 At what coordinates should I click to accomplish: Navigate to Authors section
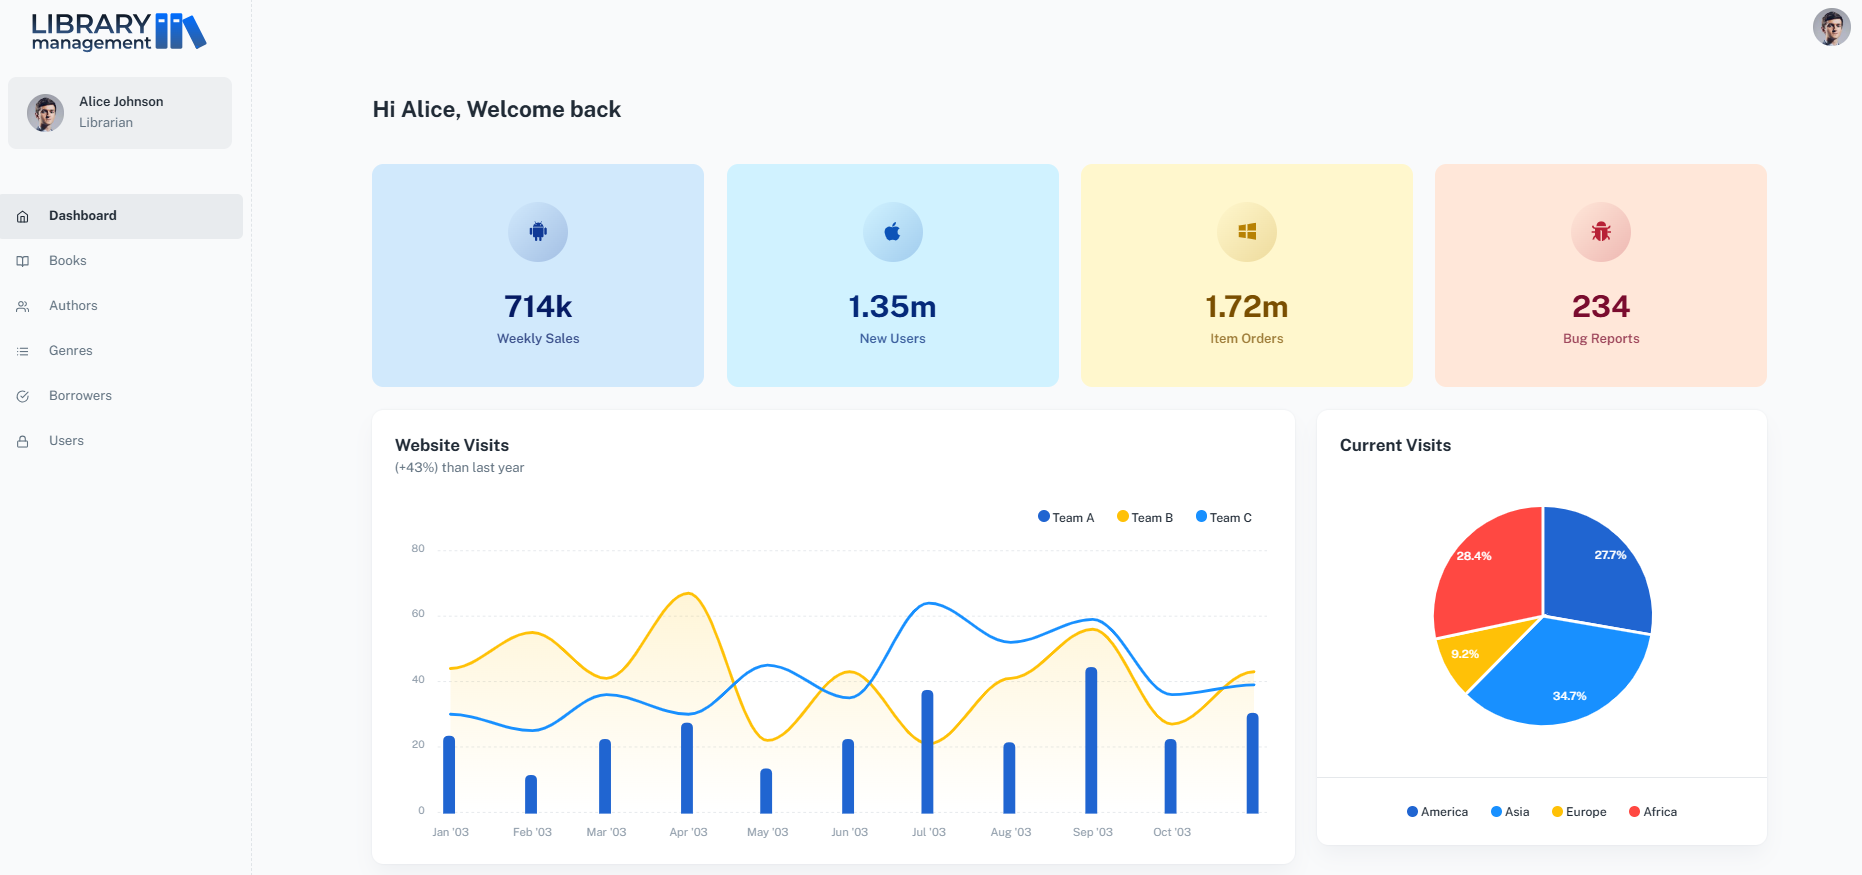click(x=121, y=306)
